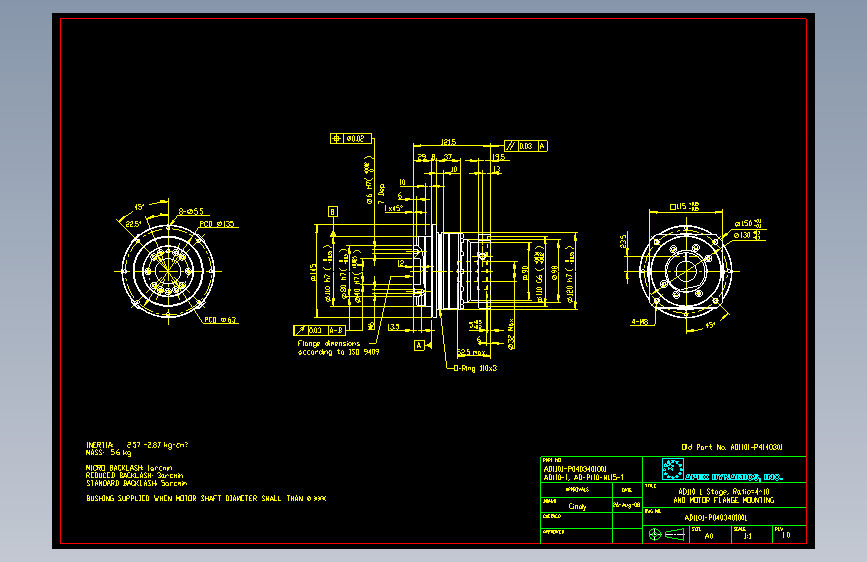Select the ø0.02 position tolerance frame
This screenshot has height=562, width=867.
pyautogui.click(x=351, y=138)
